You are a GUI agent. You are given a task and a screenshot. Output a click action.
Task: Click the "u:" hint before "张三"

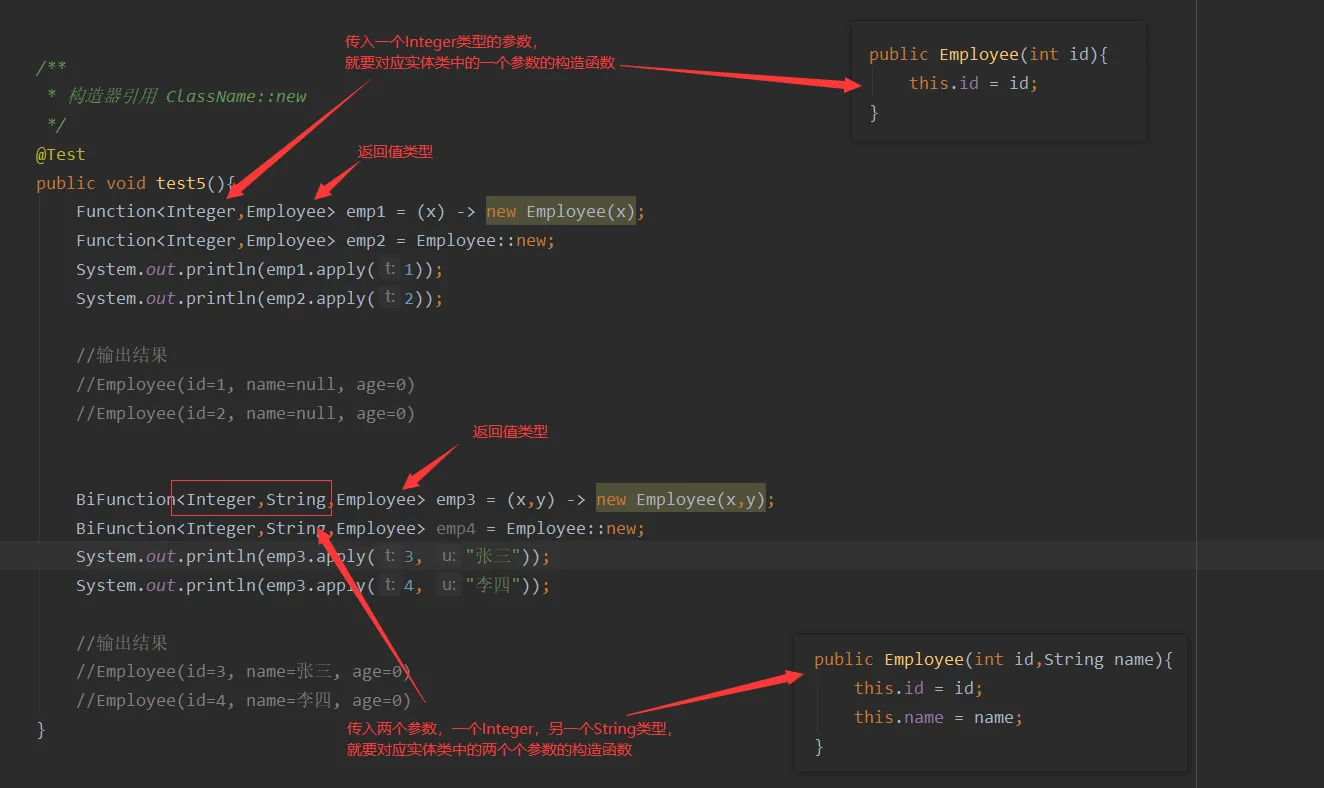coord(449,557)
